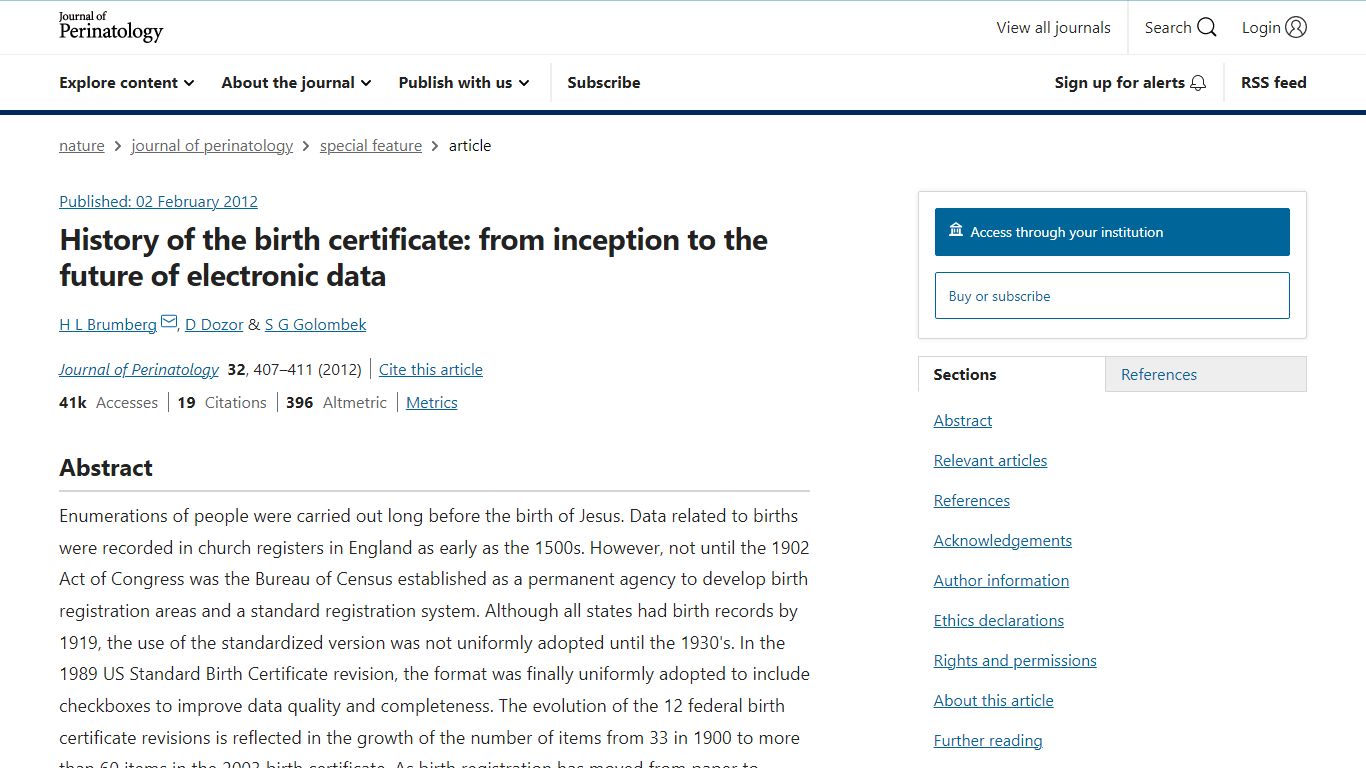
Task: Select the Sections tab
Action: [1012, 374]
